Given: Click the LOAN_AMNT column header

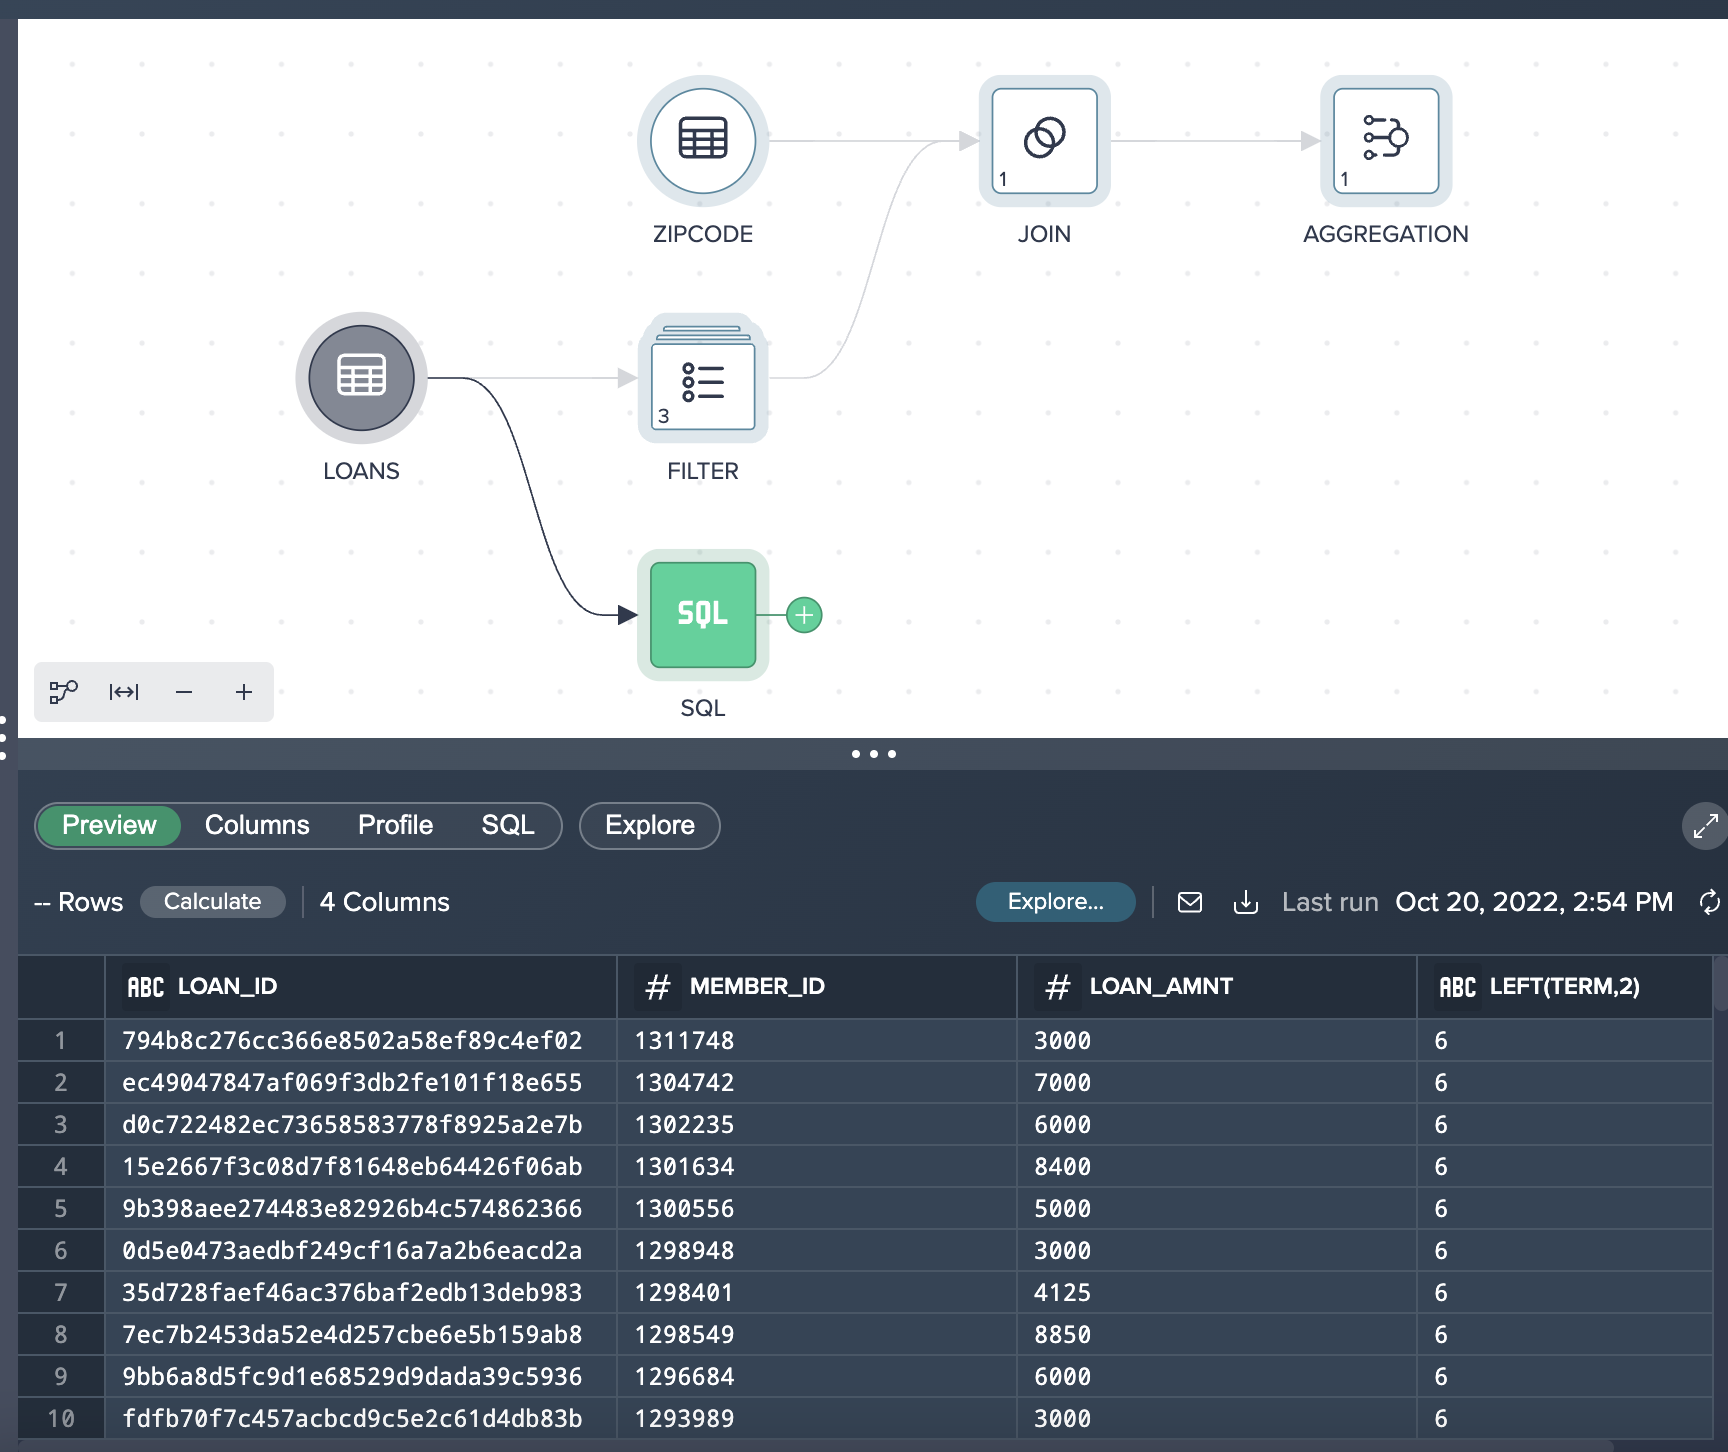Looking at the screenshot, I should 1160,987.
